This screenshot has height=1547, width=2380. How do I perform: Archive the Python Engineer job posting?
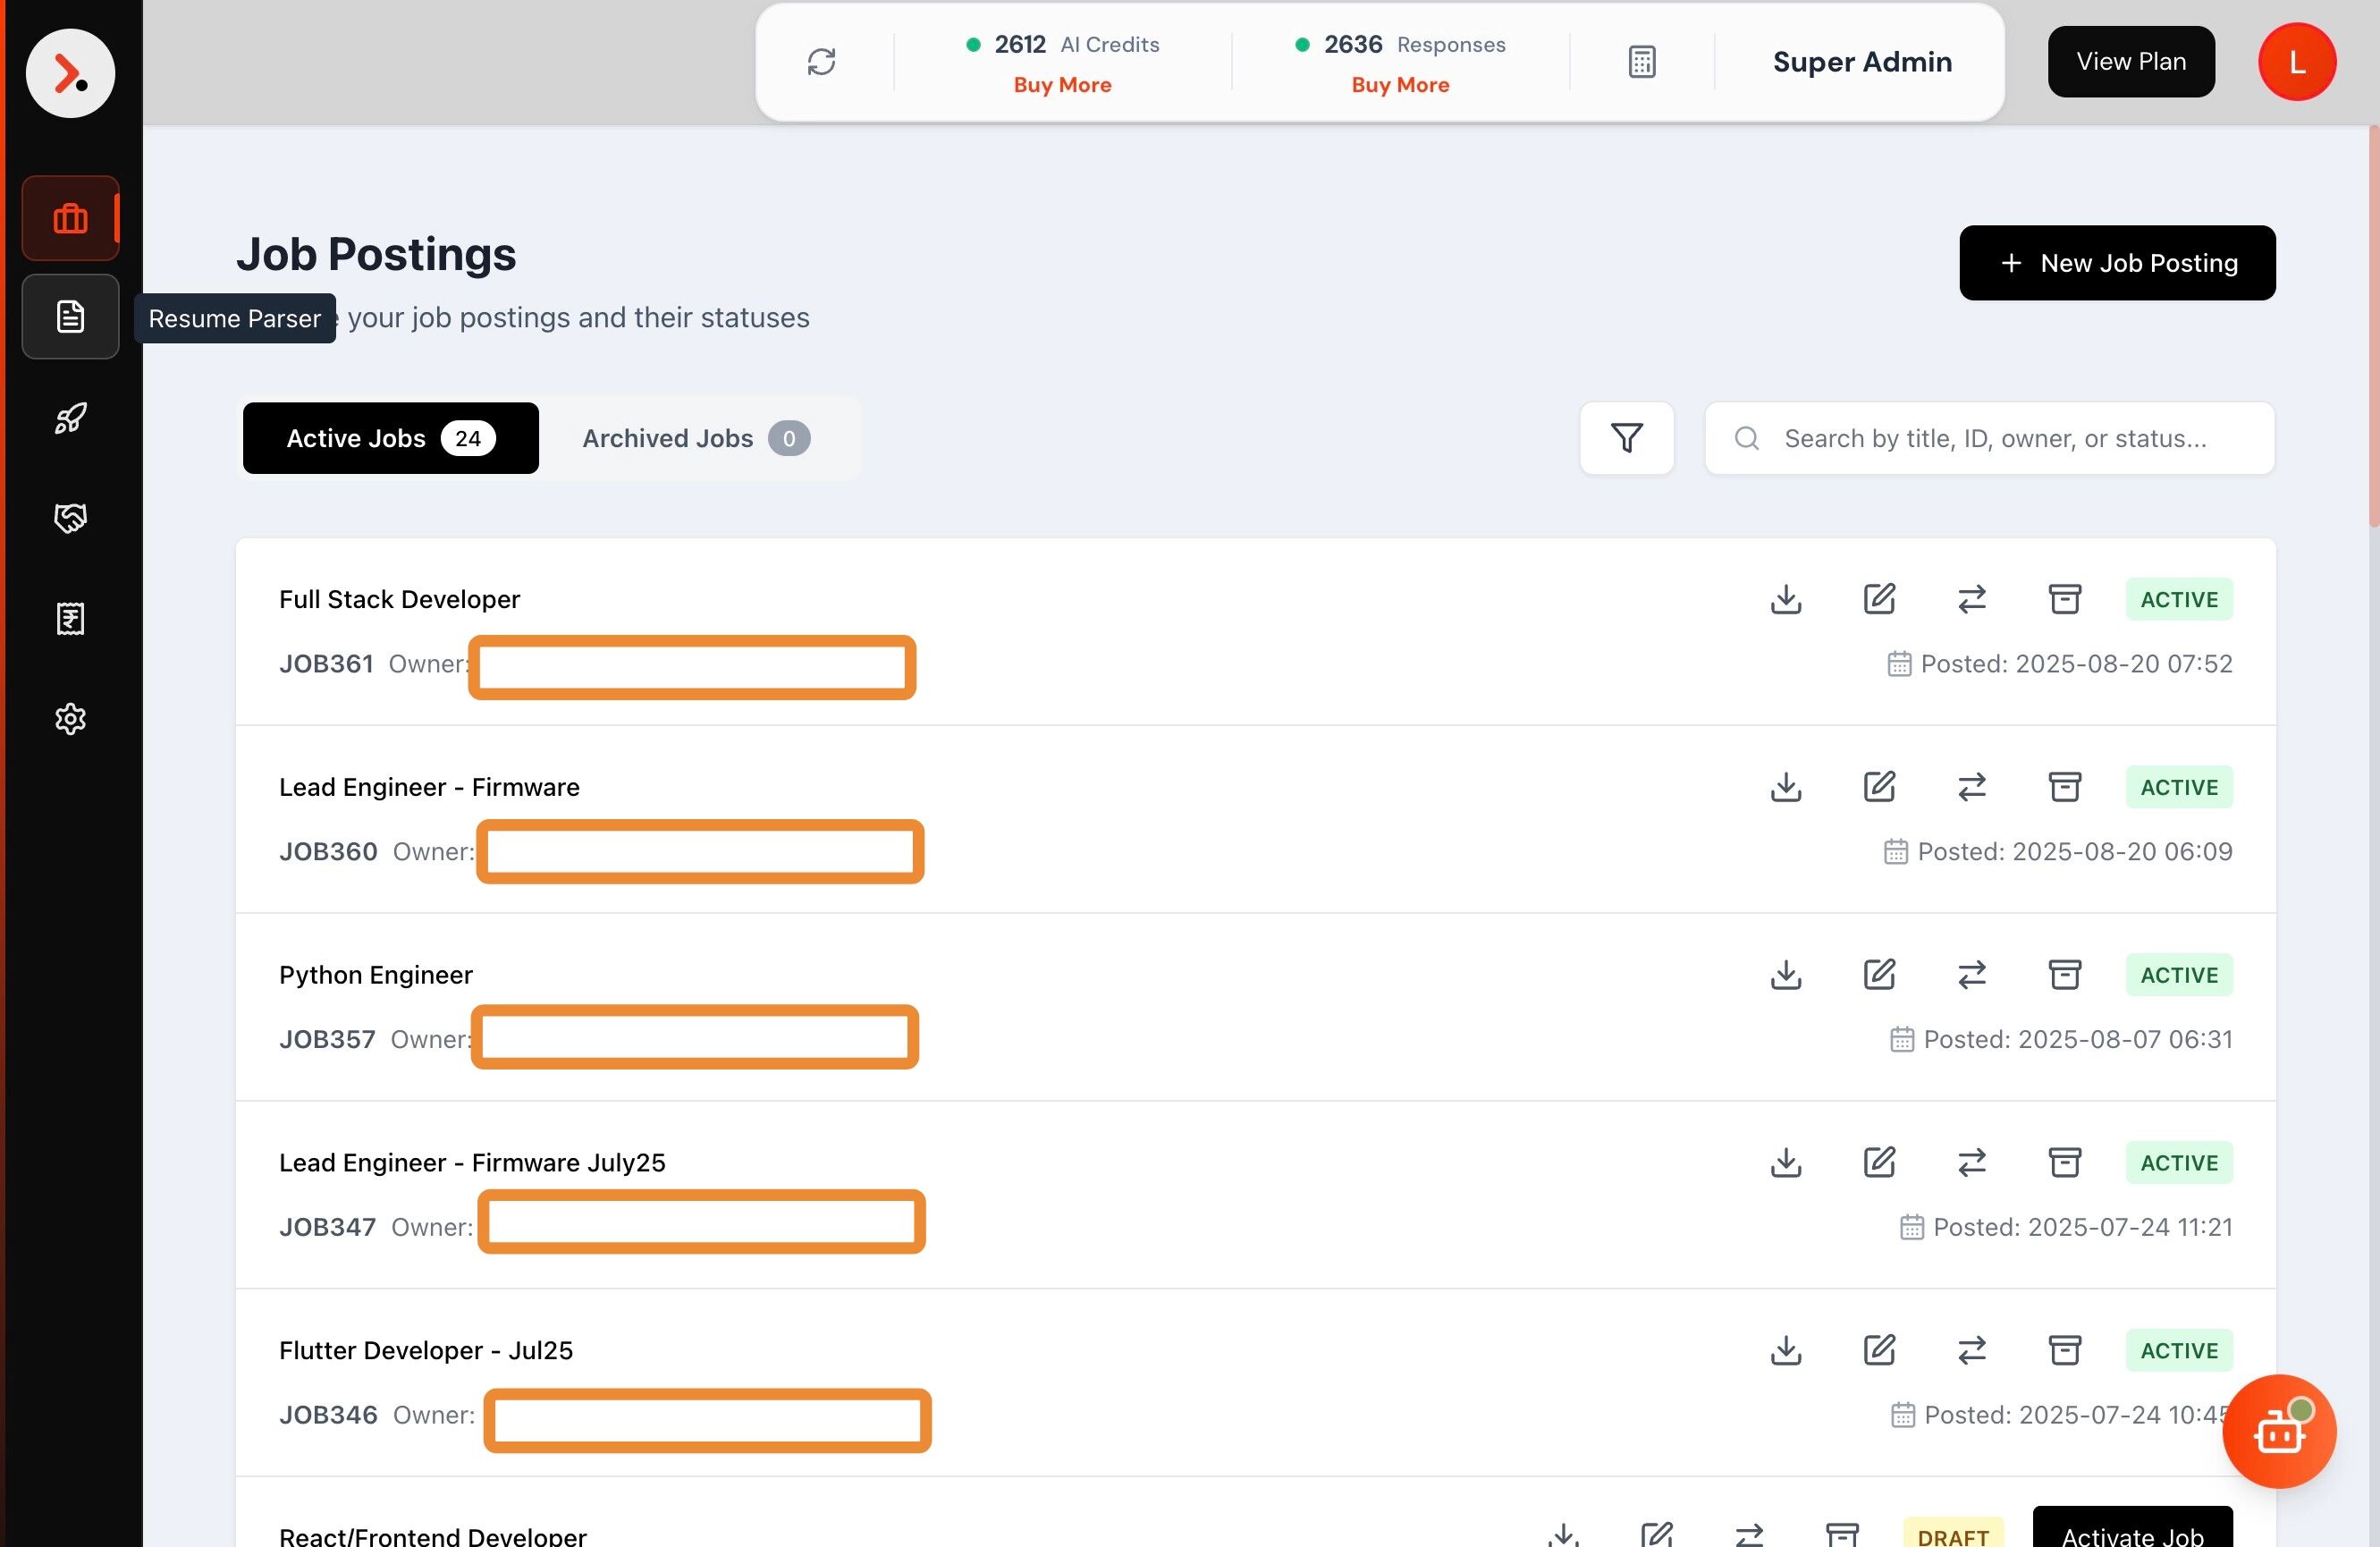click(x=2065, y=974)
